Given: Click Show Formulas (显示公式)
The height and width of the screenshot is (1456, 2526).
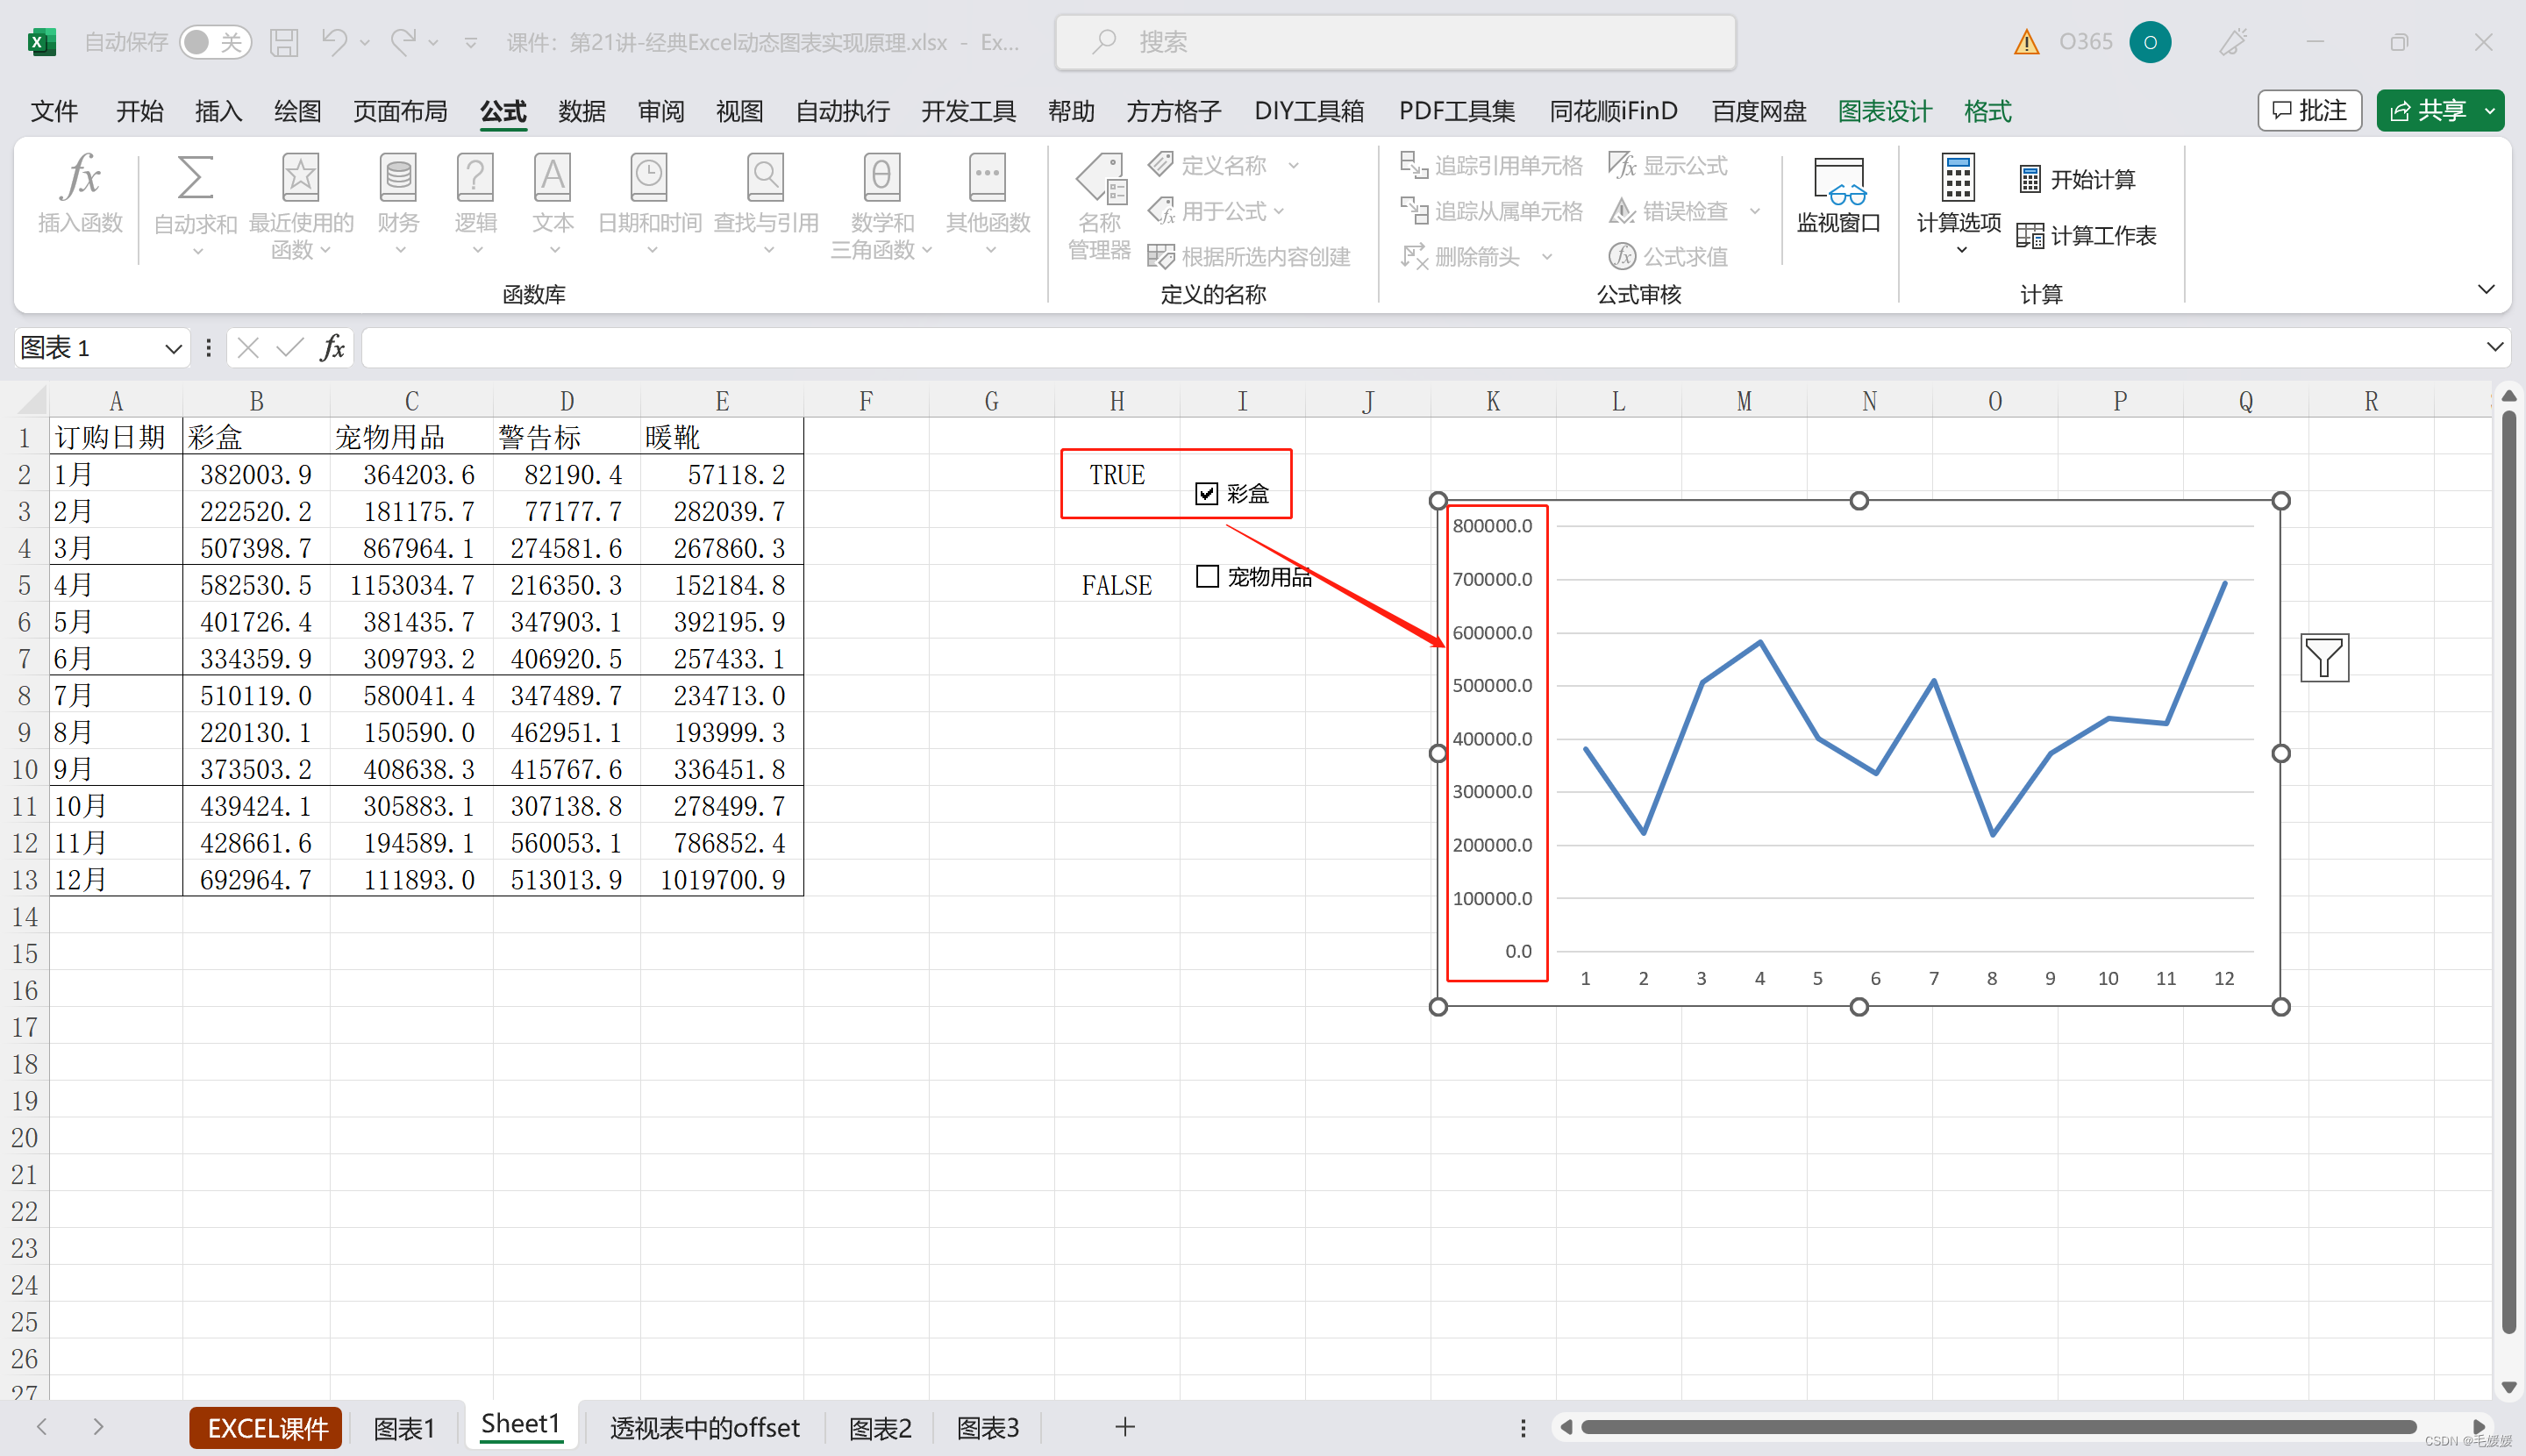Looking at the screenshot, I should pyautogui.click(x=1668, y=165).
